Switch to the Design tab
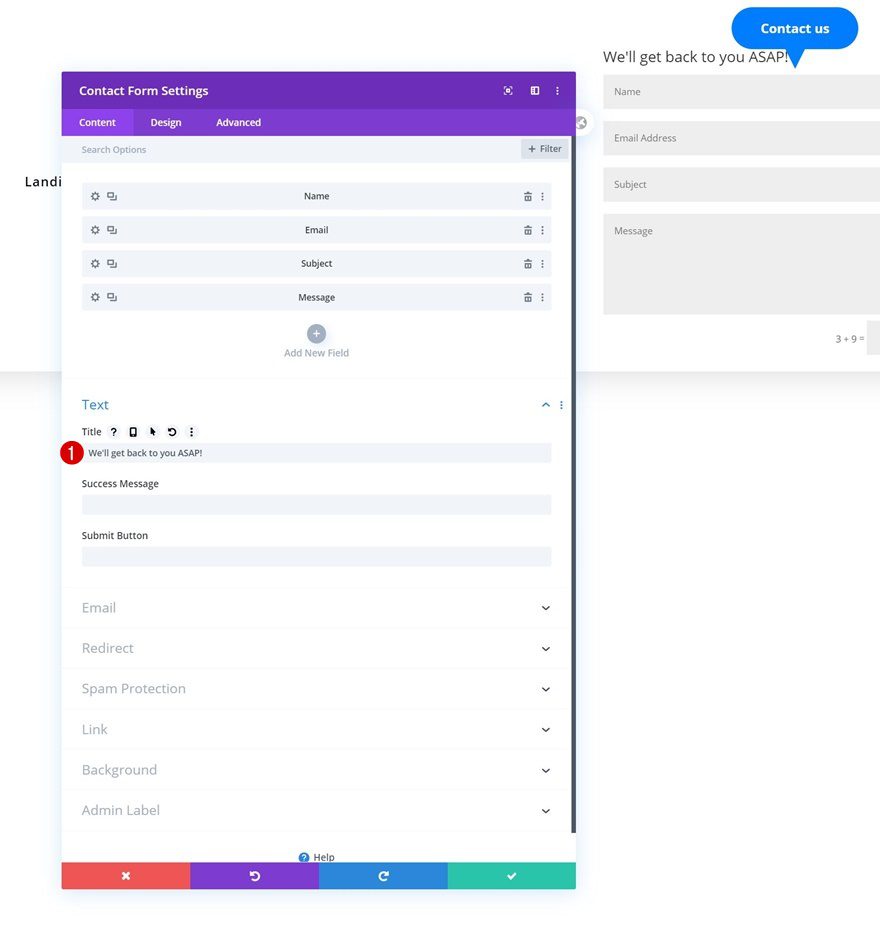 coord(165,122)
